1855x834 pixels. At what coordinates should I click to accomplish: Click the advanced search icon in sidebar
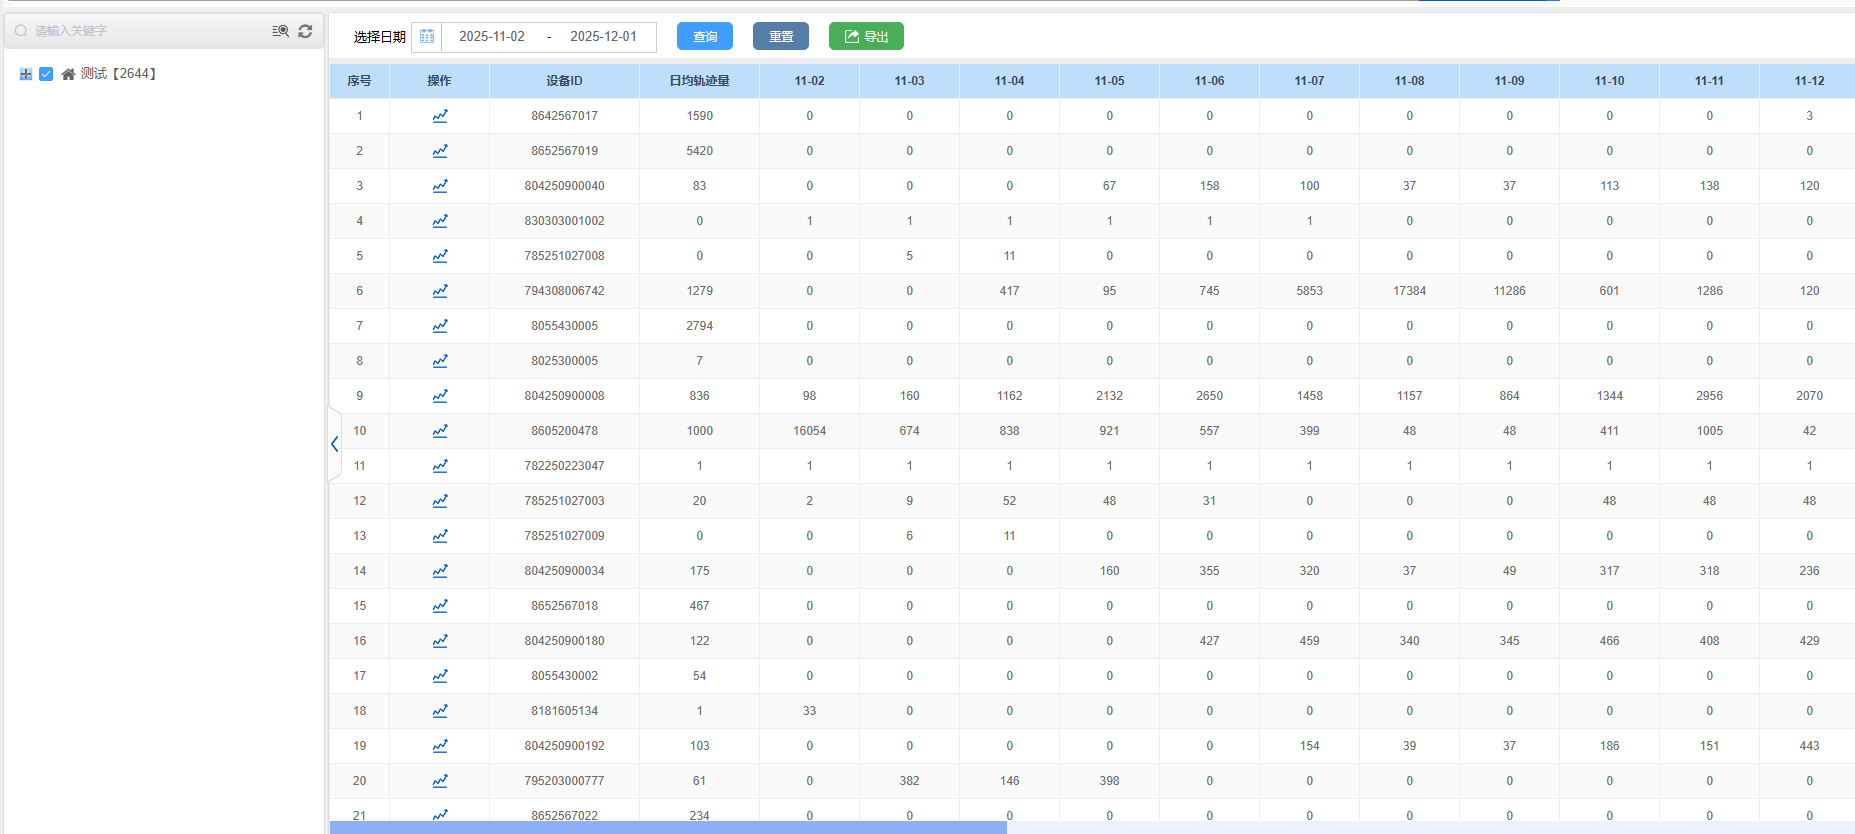click(280, 31)
